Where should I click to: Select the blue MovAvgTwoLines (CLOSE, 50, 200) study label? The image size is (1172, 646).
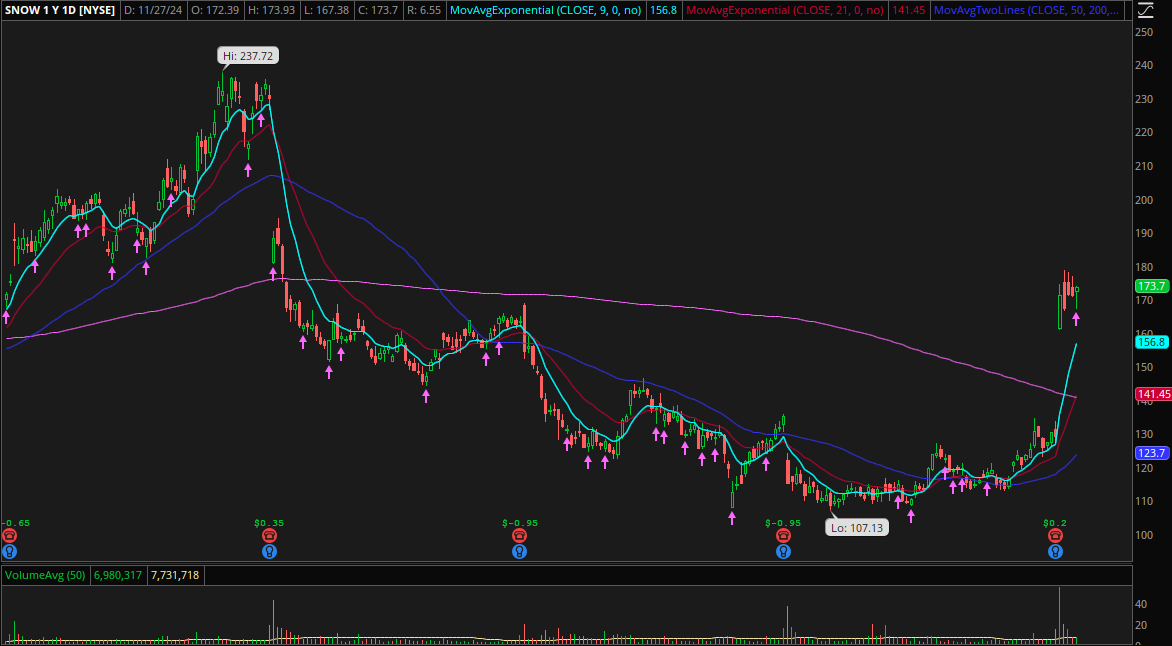[1028, 10]
